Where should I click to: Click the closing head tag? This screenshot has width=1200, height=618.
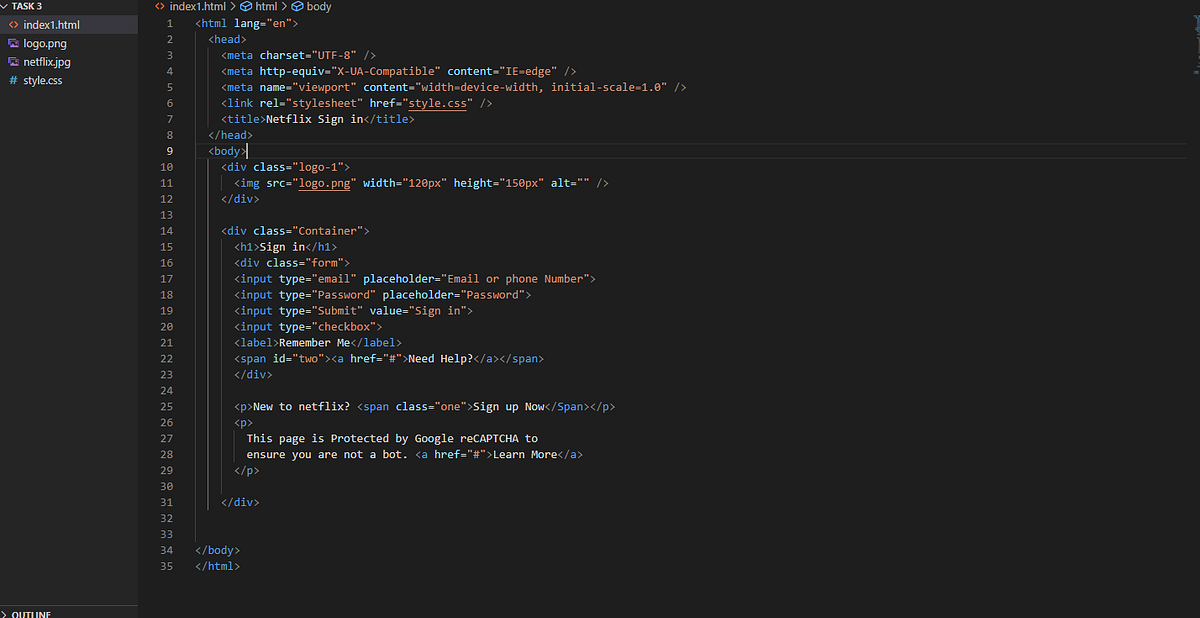click(x=231, y=135)
